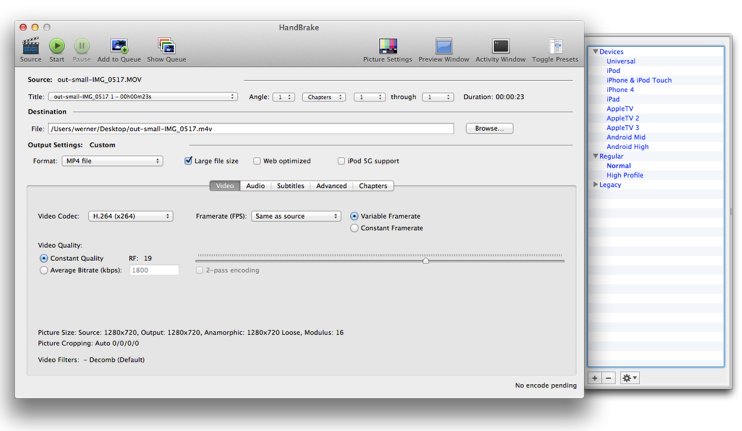Image resolution: width=742 pixels, height=431 pixels.
Task: Select the iPod preset
Action: [613, 70]
